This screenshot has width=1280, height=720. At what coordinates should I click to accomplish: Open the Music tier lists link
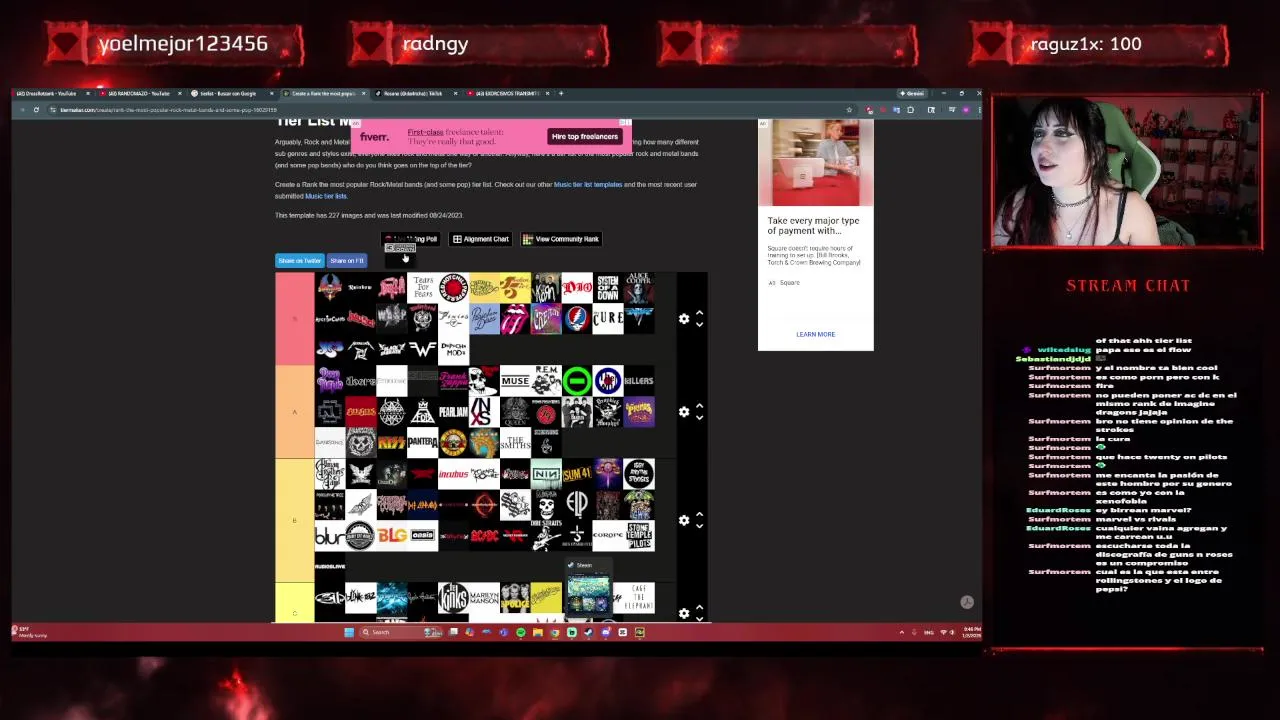click(326, 196)
